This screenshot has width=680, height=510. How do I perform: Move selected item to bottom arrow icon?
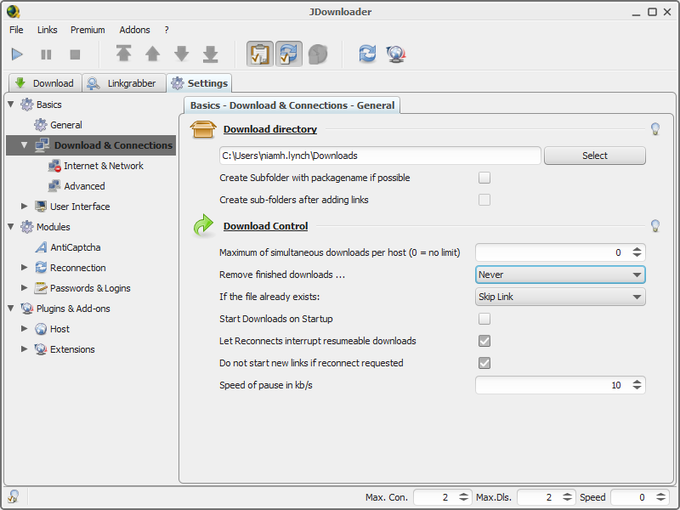click(x=210, y=54)
